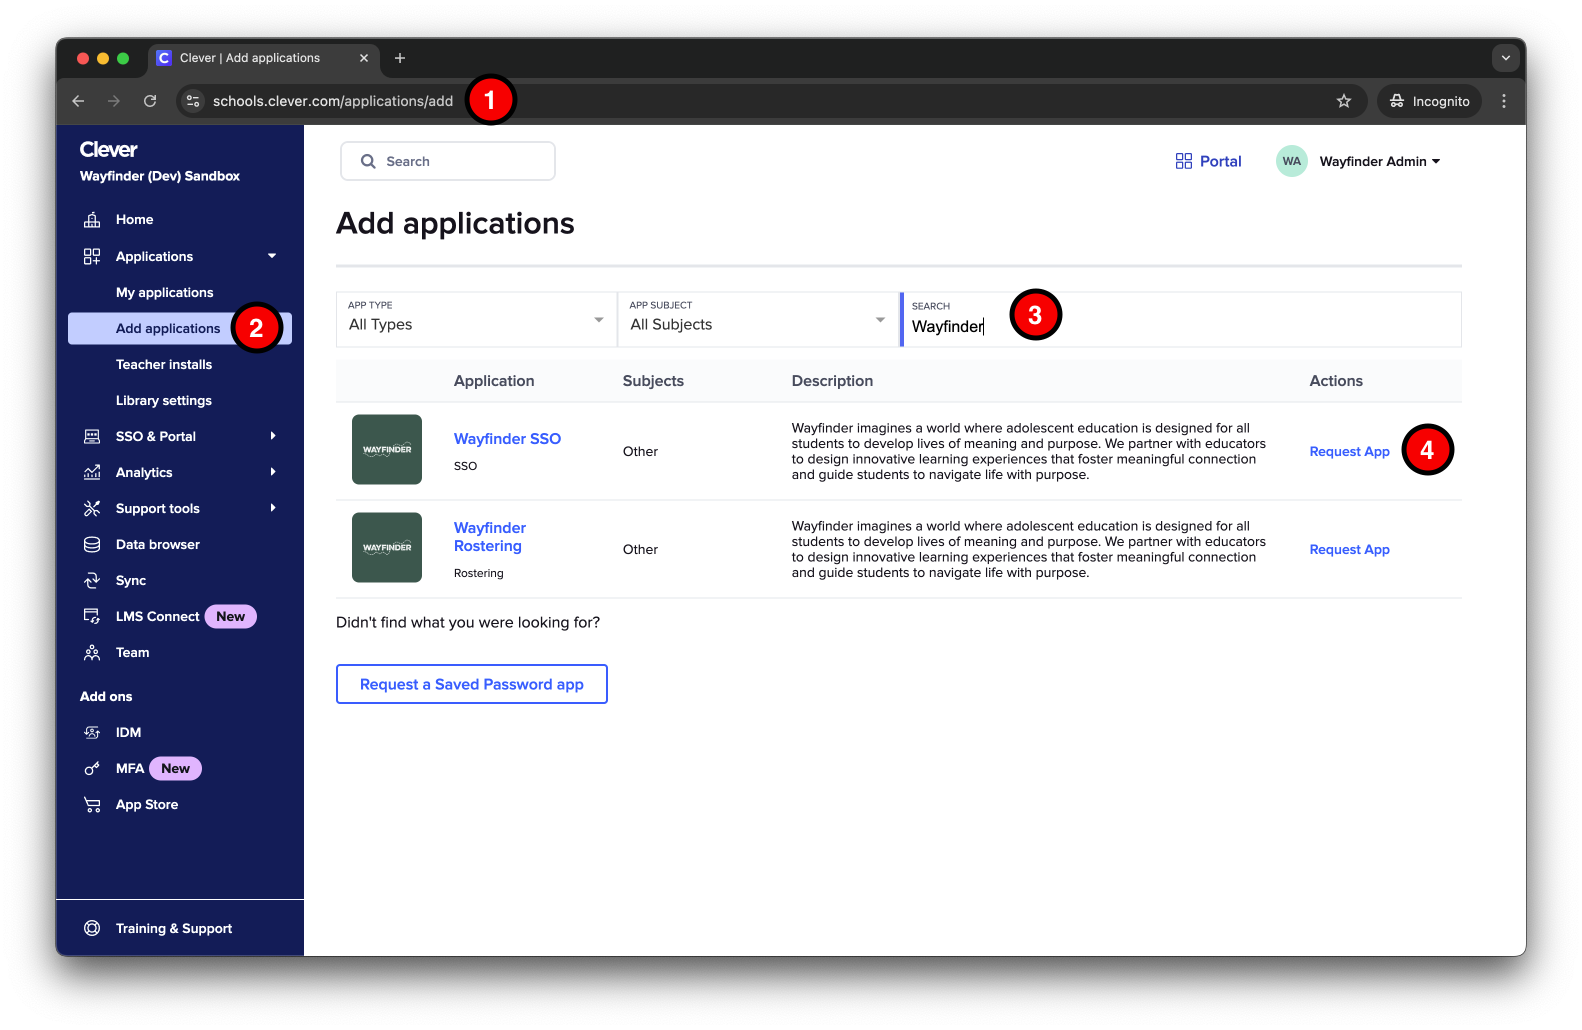Open a new browser tab with plus
This screenshot has height=1030, width=1582.
(400, 58)
